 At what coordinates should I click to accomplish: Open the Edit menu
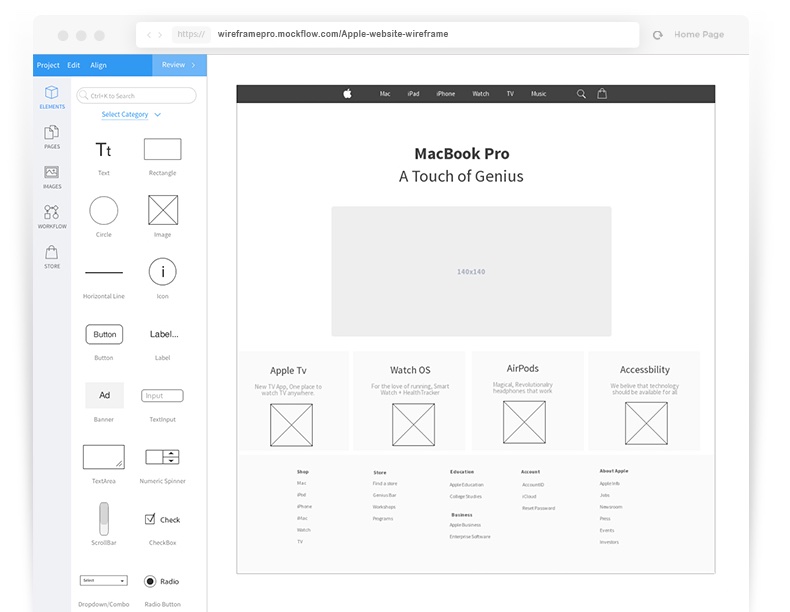point(74,65)
